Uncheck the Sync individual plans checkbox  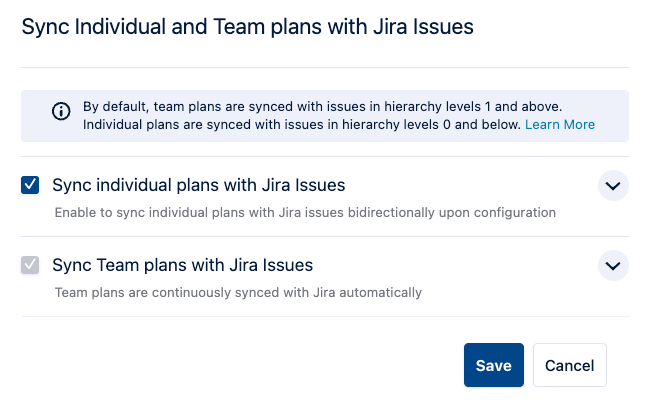click(x=31, y=185)
